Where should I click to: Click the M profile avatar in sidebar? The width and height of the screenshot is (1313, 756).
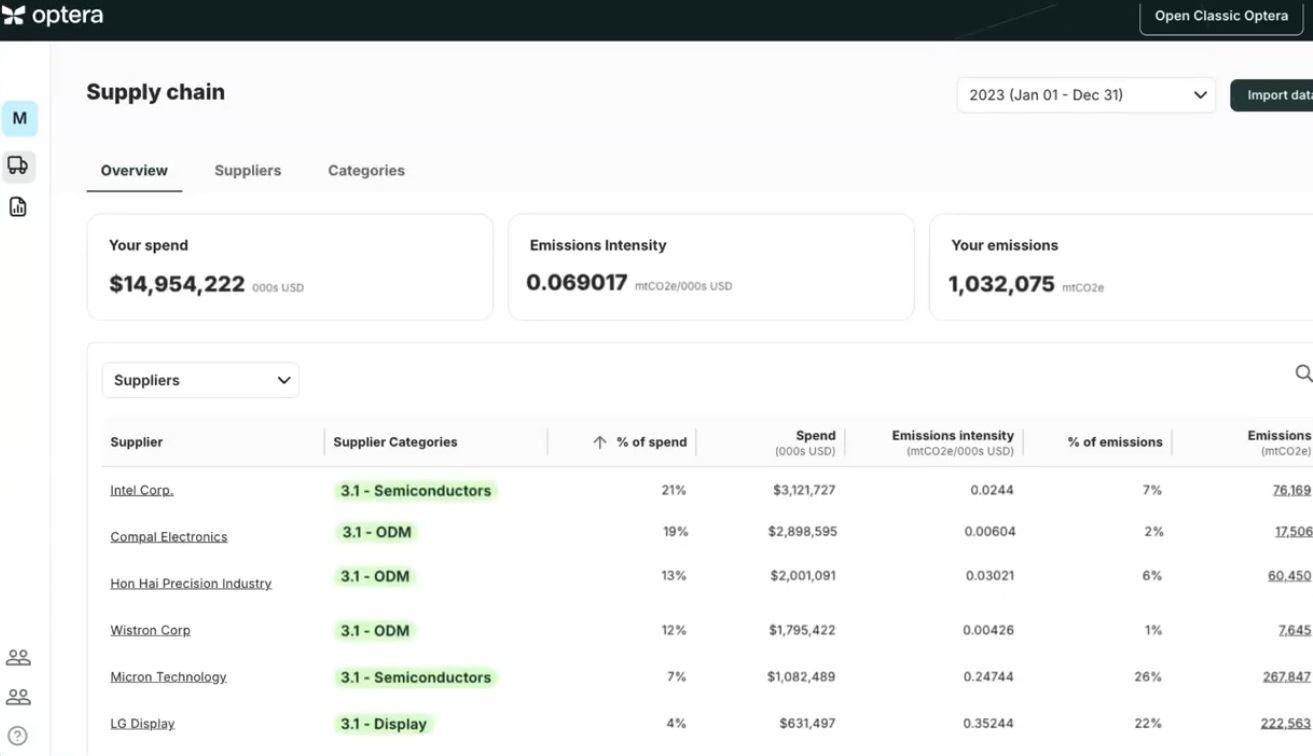[19, 117]
